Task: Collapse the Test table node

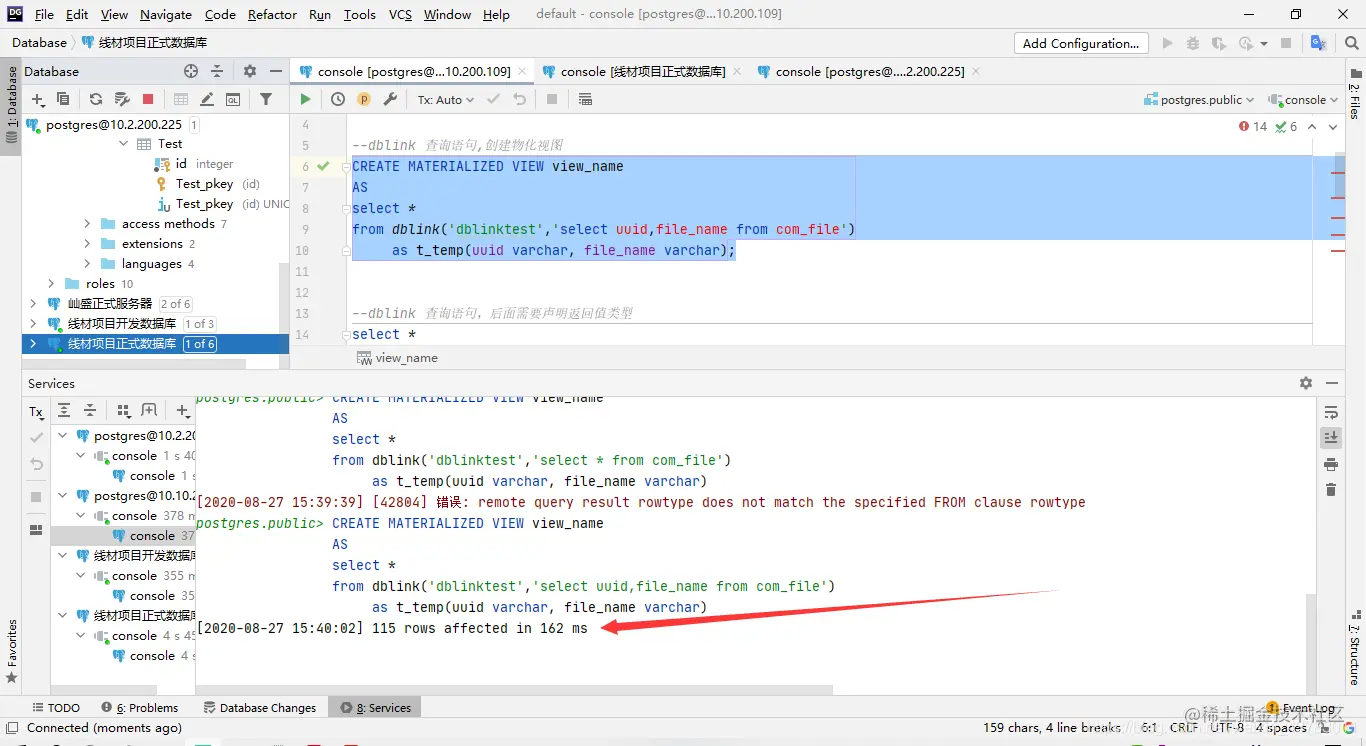Action: click(x=123, y=144)
